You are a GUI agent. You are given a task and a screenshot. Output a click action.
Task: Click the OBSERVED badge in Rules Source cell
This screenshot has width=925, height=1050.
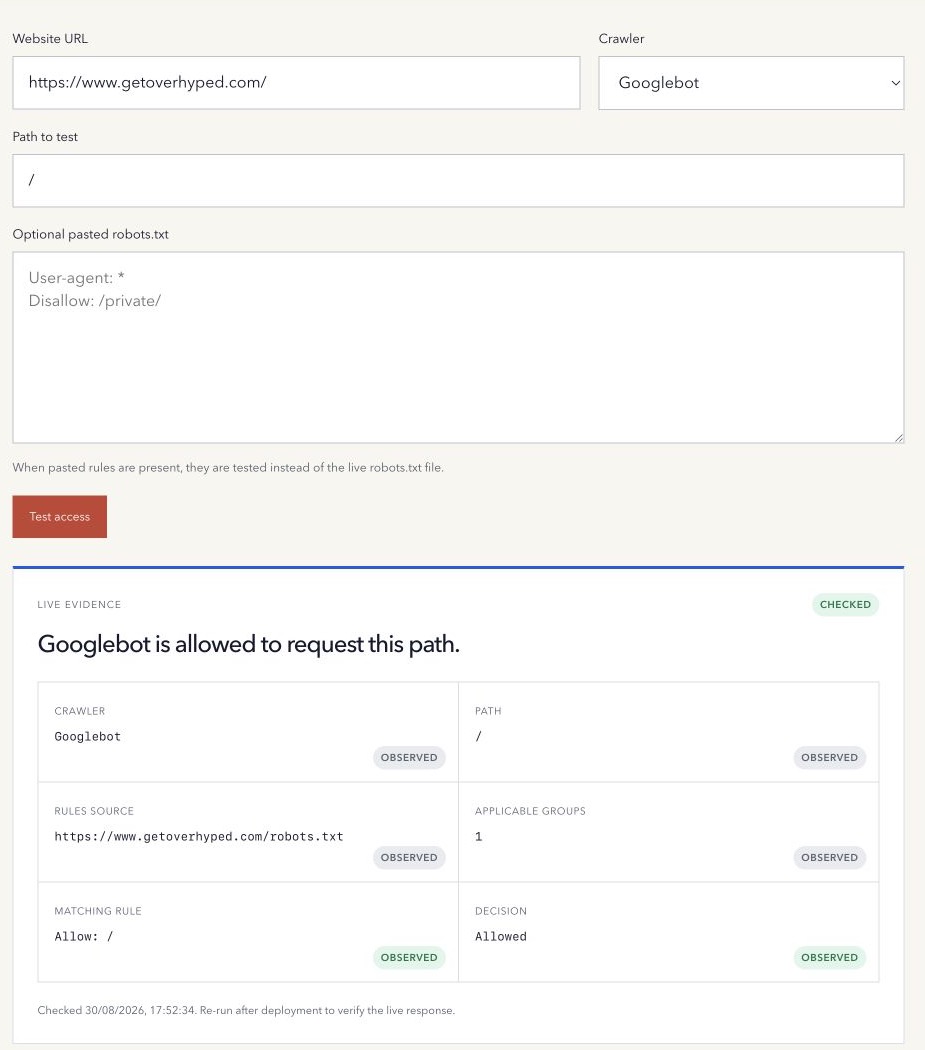click(409, 857)
